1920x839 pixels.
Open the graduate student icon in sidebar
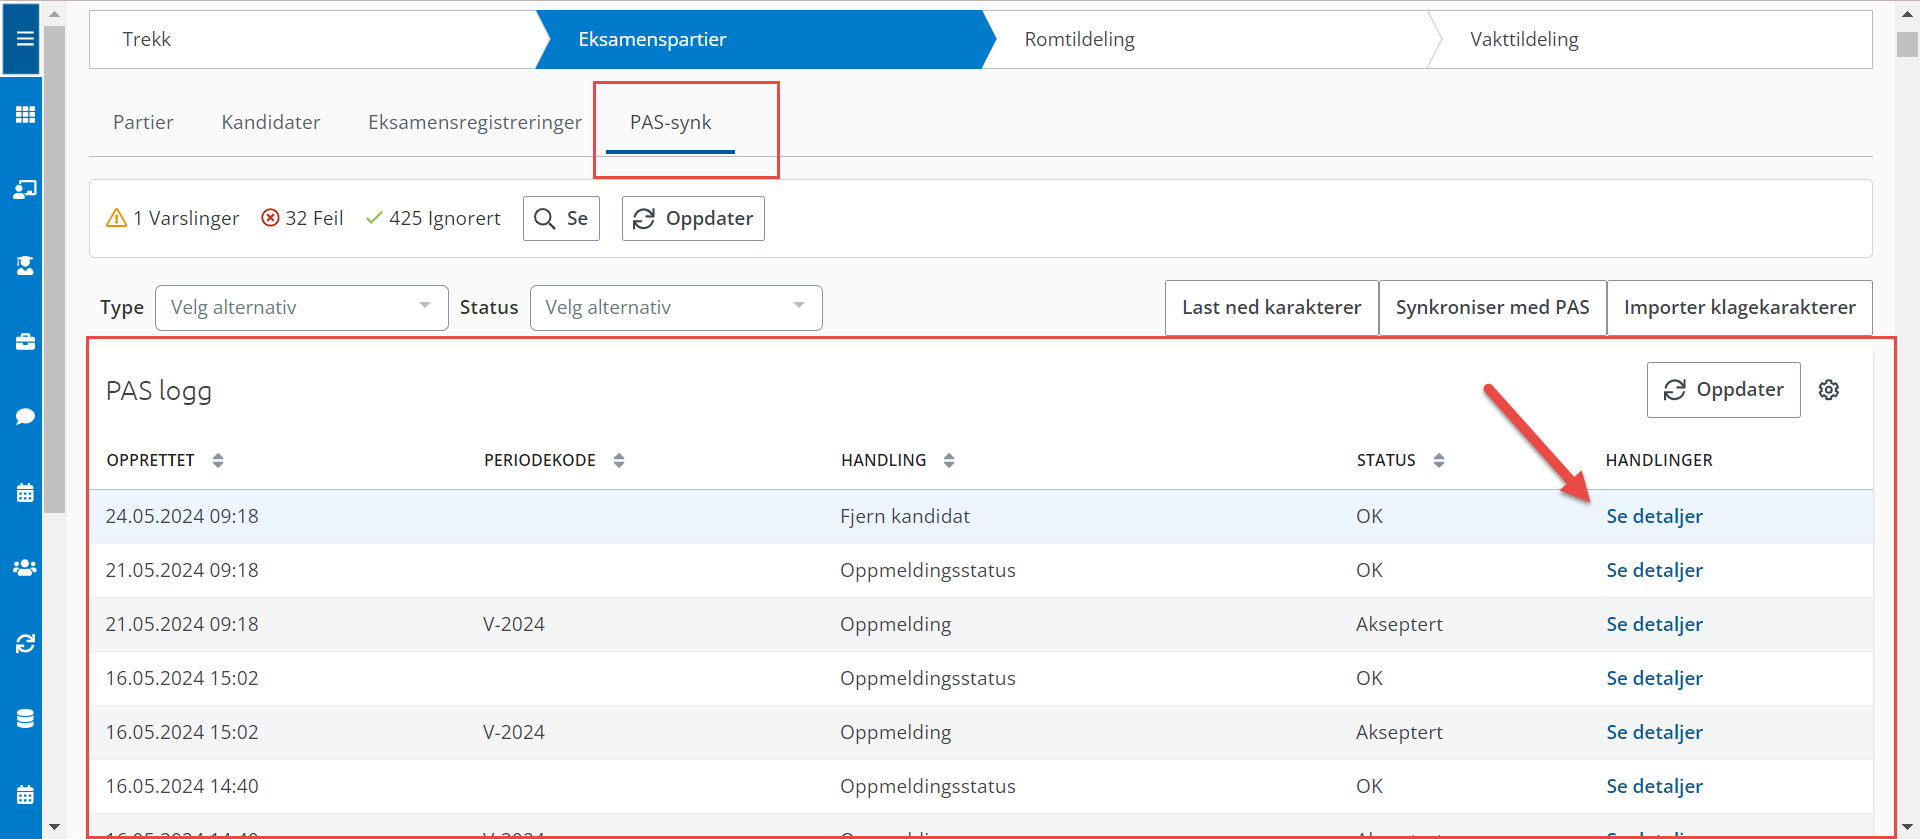(25, 265)
